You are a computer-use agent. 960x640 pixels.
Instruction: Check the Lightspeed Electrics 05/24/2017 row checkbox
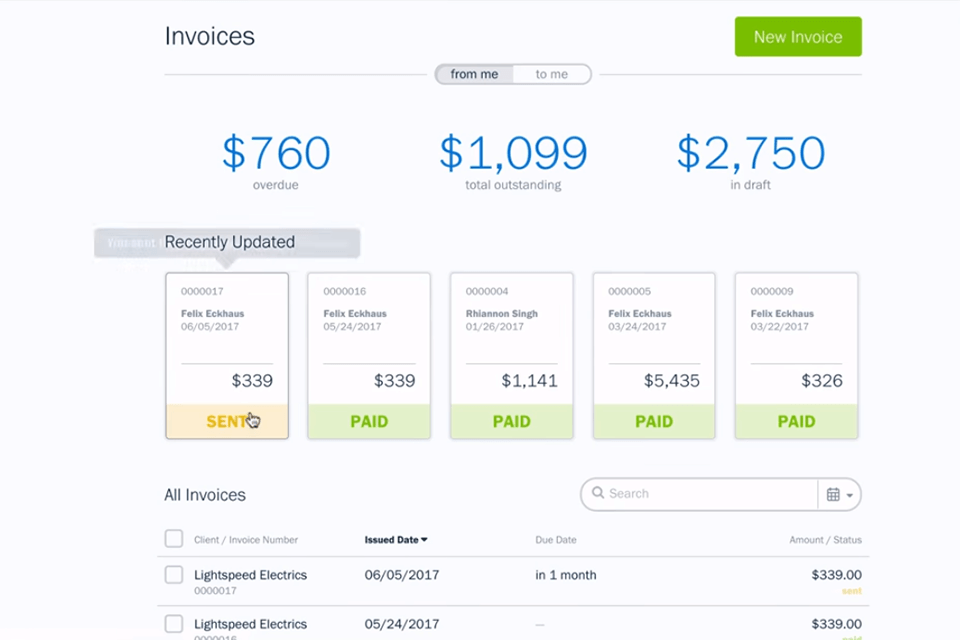point(174,623)
